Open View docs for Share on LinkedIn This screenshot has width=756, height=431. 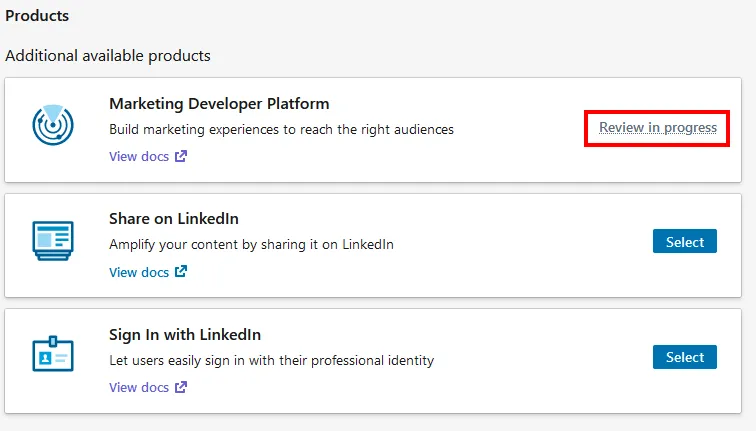click(138, 272)
